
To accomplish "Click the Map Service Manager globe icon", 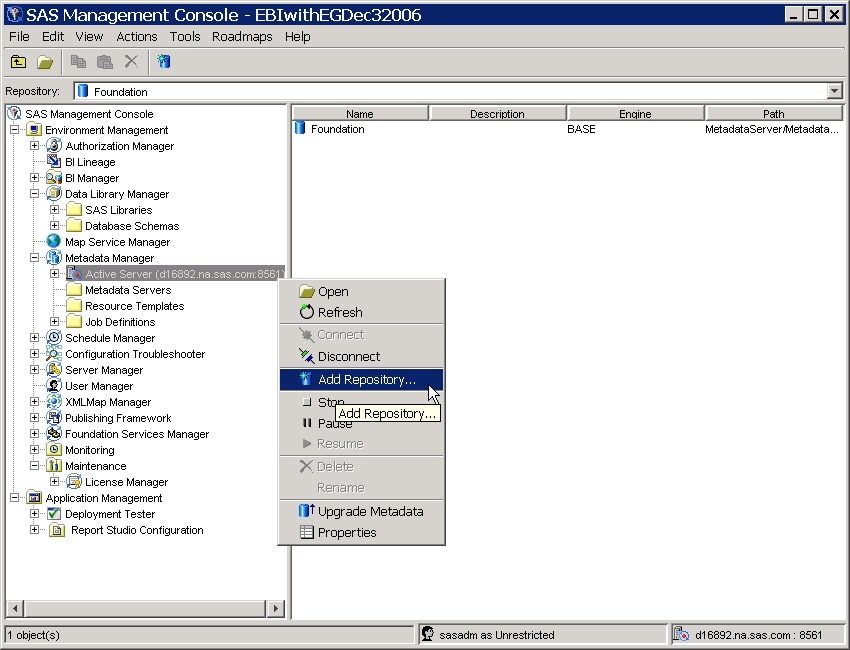I will tap(54, 242).
